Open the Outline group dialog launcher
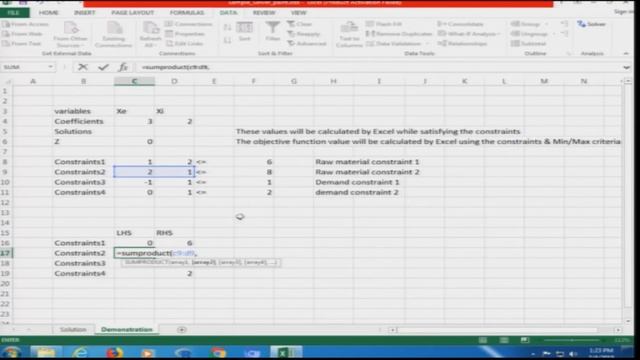The height and width of the screenshot is (360, 640). [x=569, y=53]
